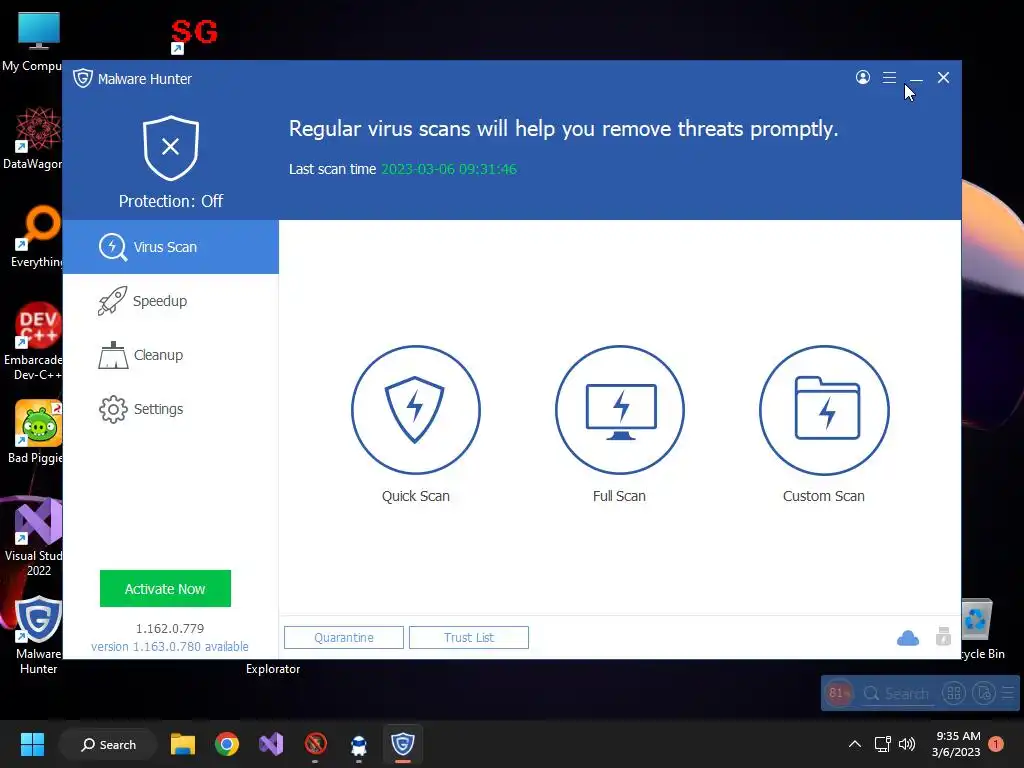The width and height of the screenshot is (1024, 768).
Task: Open the notification badge in the taskbar
Action: (x=996, y=744)
